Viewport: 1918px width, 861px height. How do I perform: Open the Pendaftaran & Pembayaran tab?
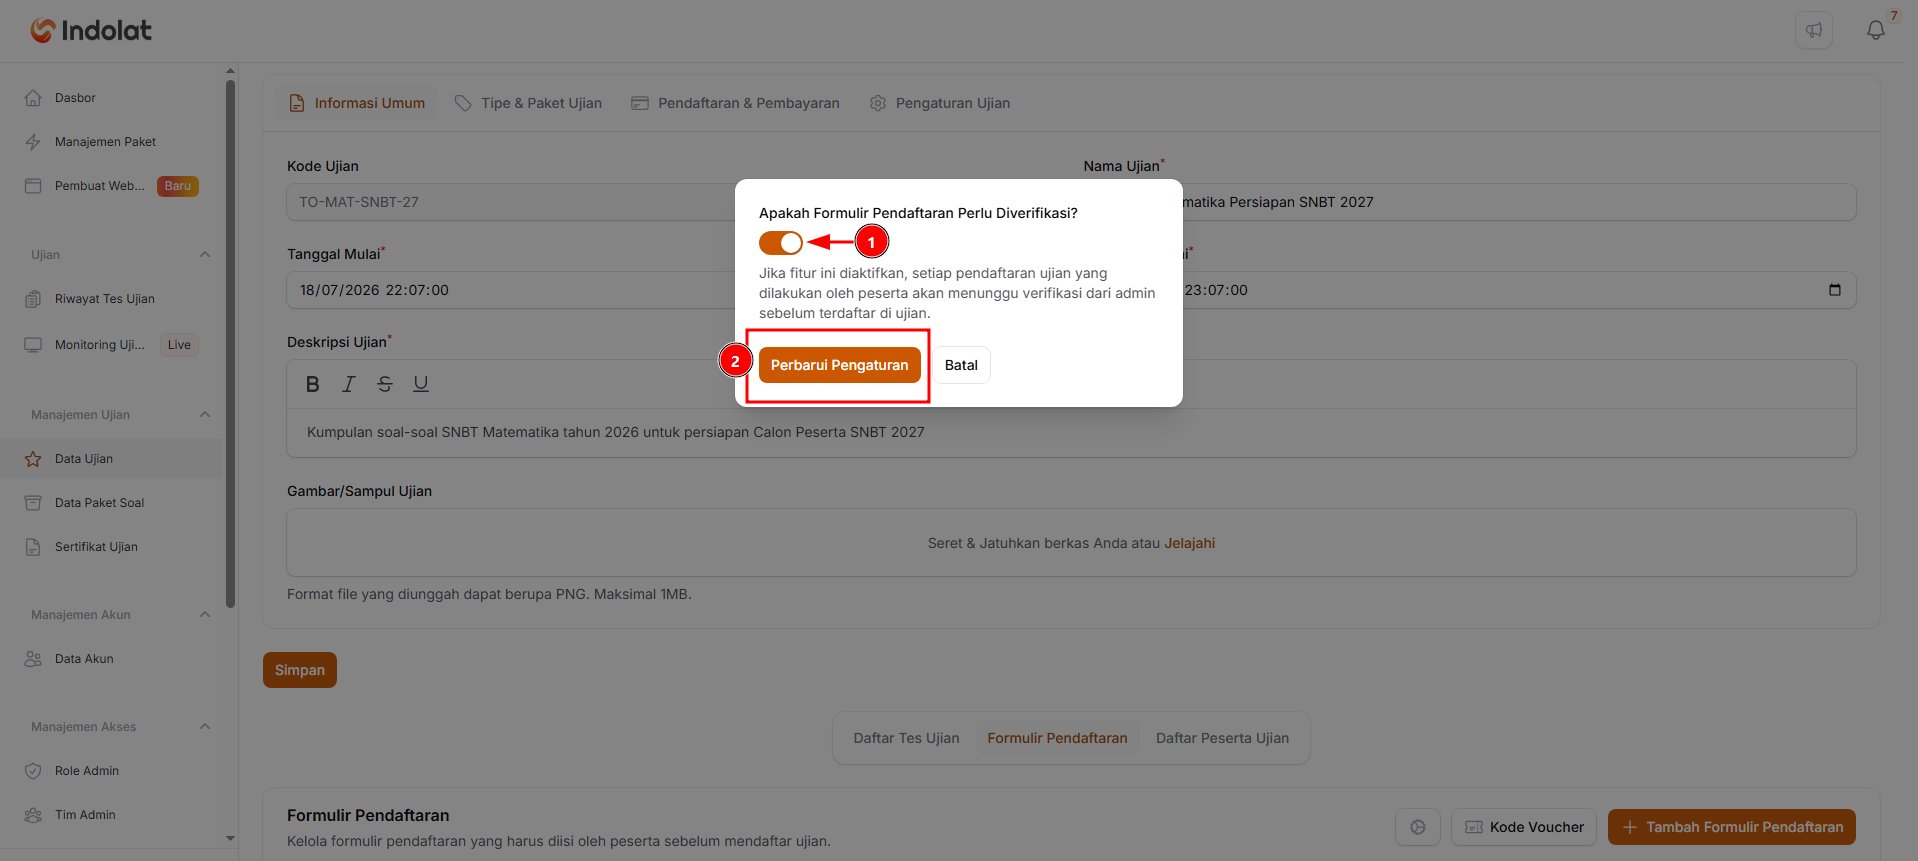pos(735,103)
